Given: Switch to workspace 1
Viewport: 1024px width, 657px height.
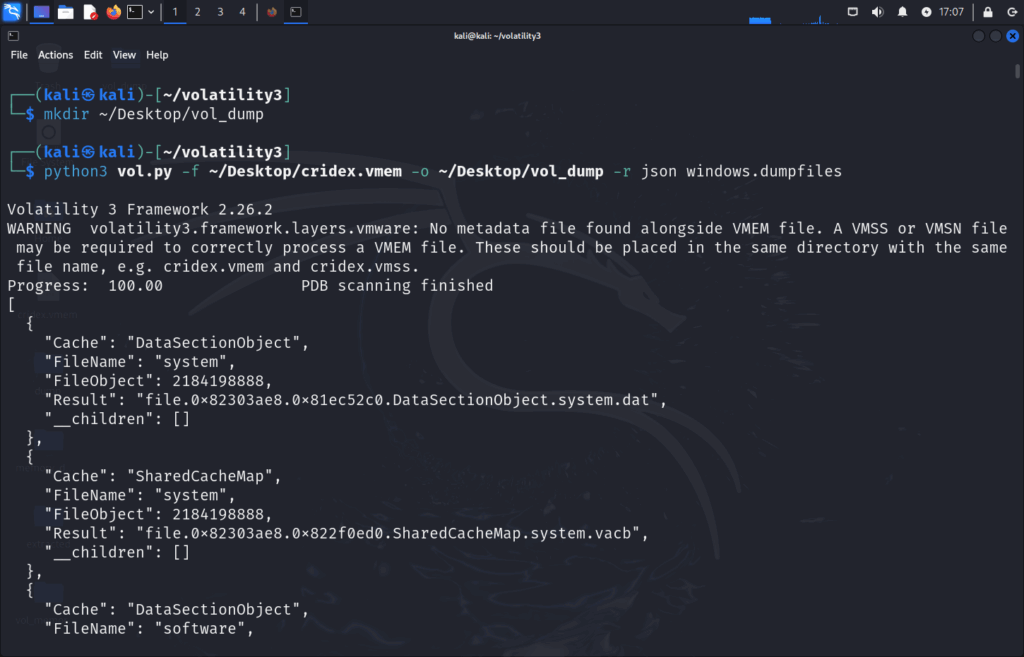Looking at the screenshot, I should 175,12.
